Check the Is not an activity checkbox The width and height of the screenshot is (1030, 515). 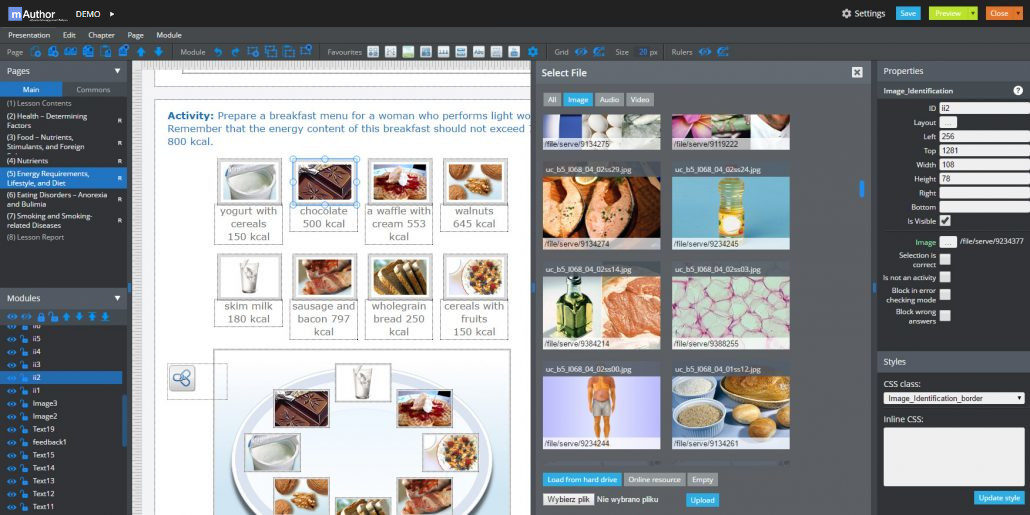coord(945,277)
